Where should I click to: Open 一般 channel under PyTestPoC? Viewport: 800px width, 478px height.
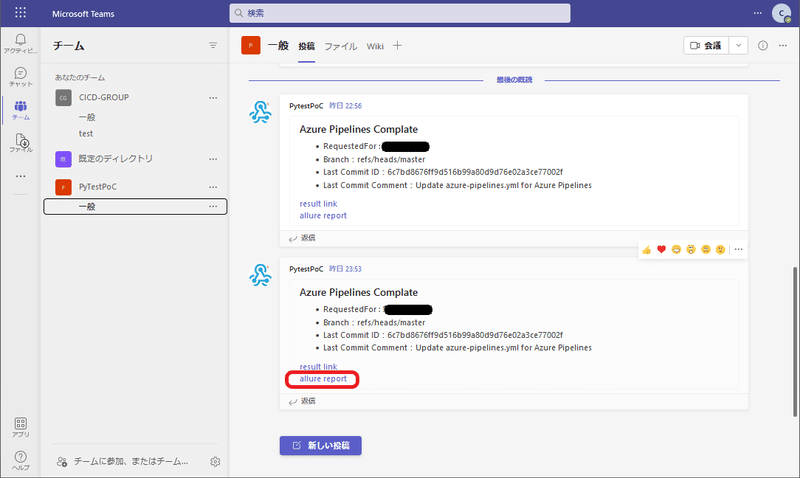(x=135, y=207)
